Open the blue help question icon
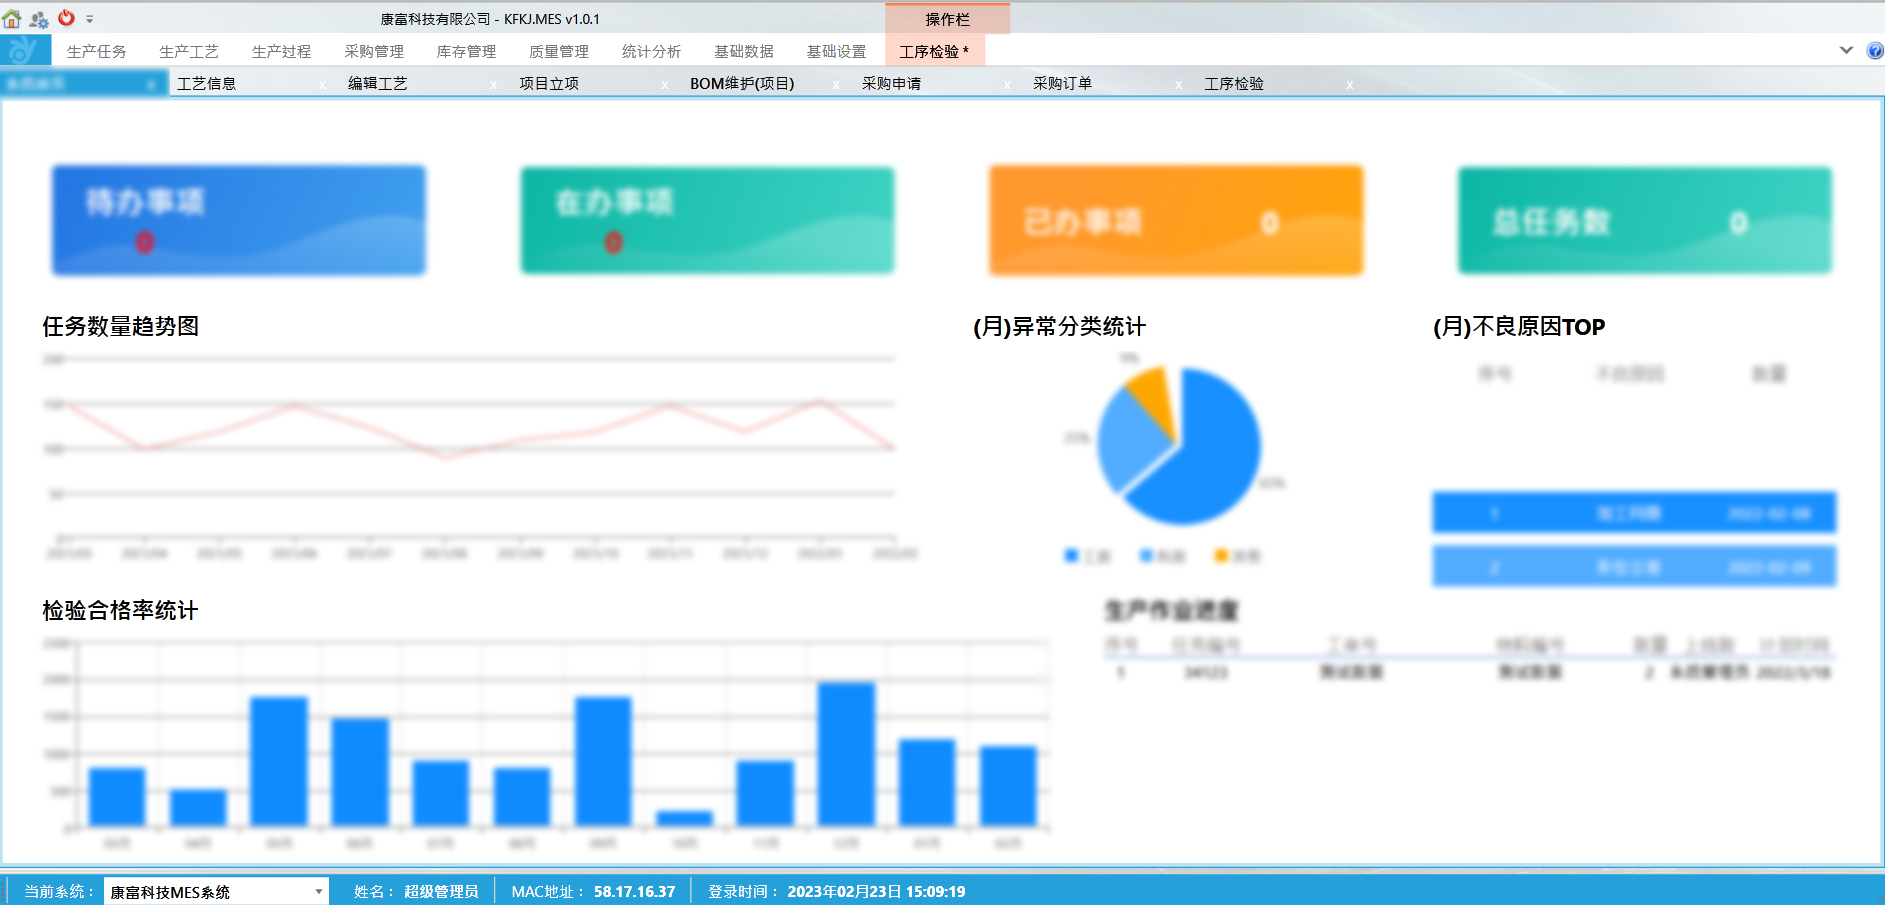The width and height of the screenshot is (1885, 905). click(x=1875, y=51)
